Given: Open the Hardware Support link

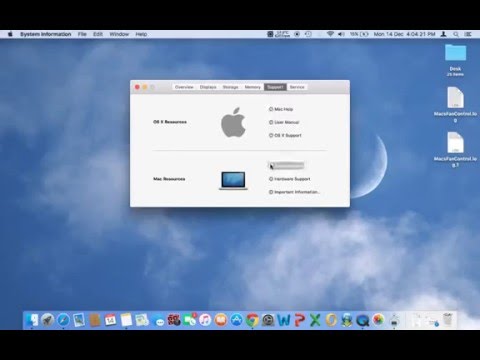Looking at the screenshot, I should pos(290,179).
